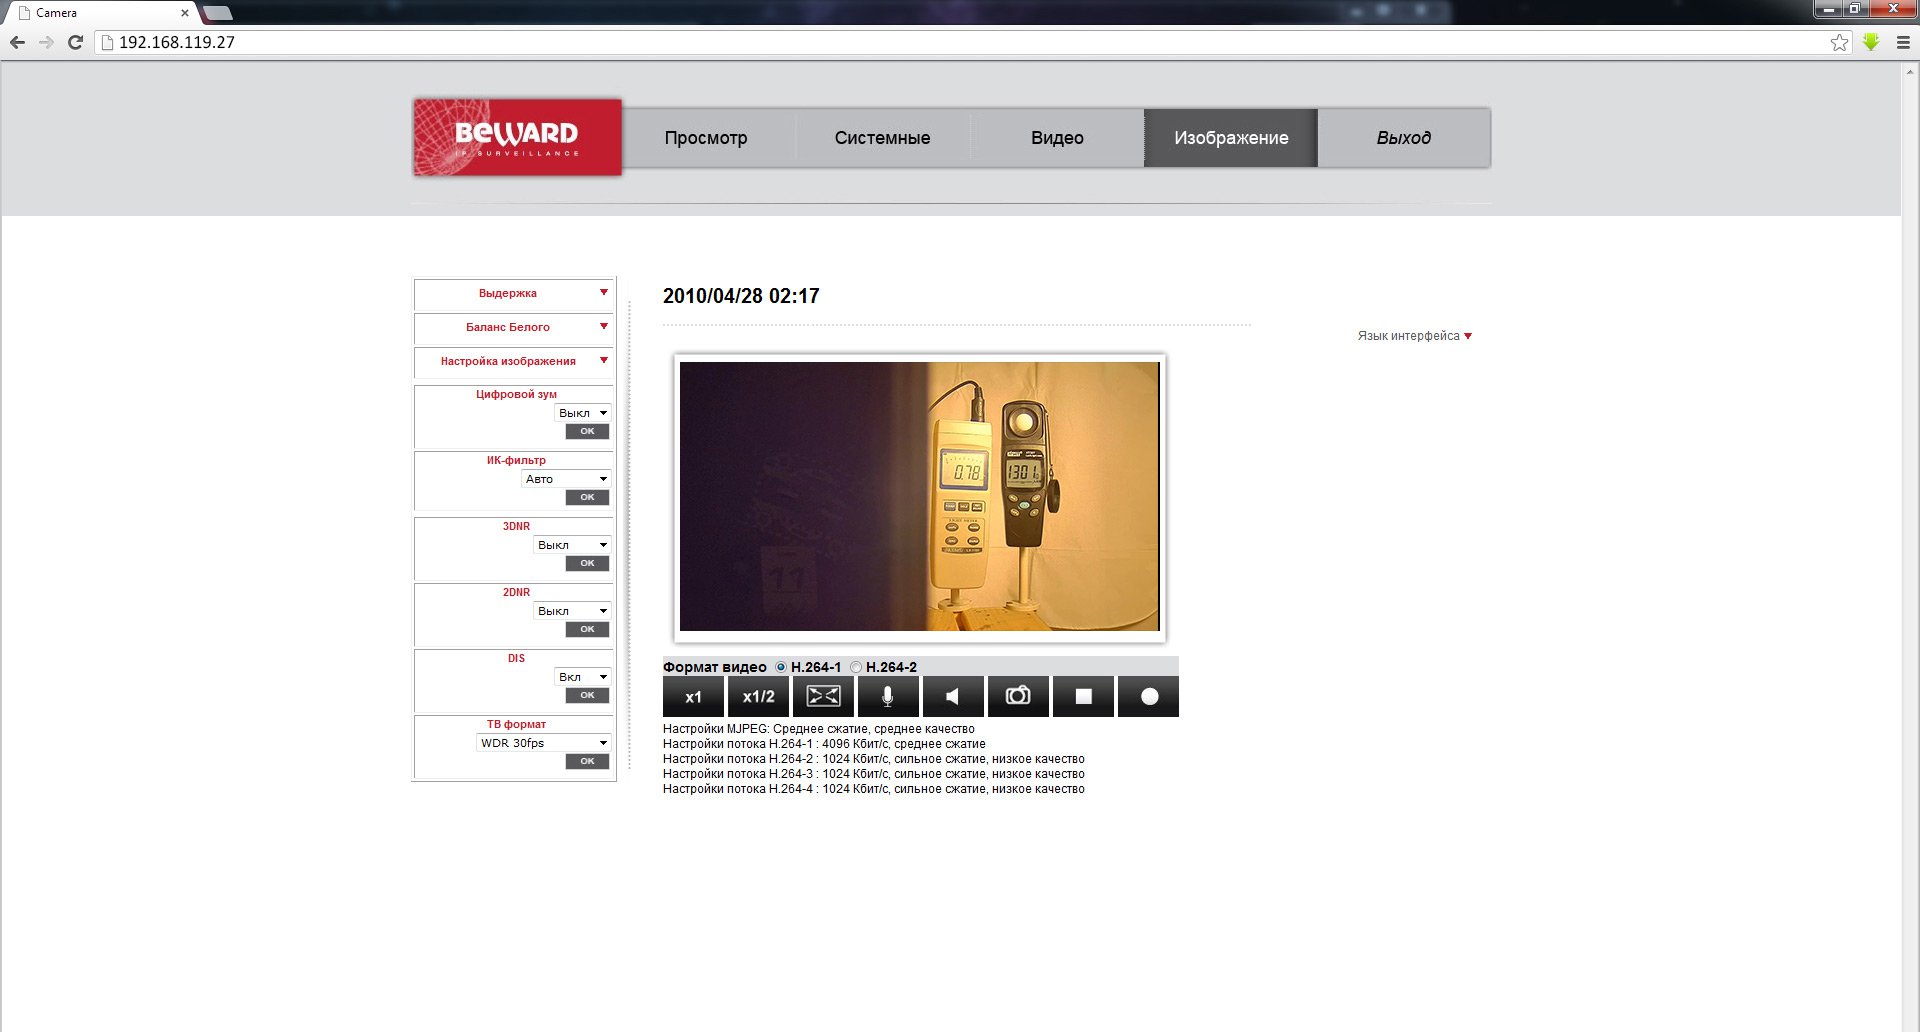The width and height of the screenshot is (1920, 1032).
Task: Click the Выход logout button
Action: click(x=1403, y=138)
